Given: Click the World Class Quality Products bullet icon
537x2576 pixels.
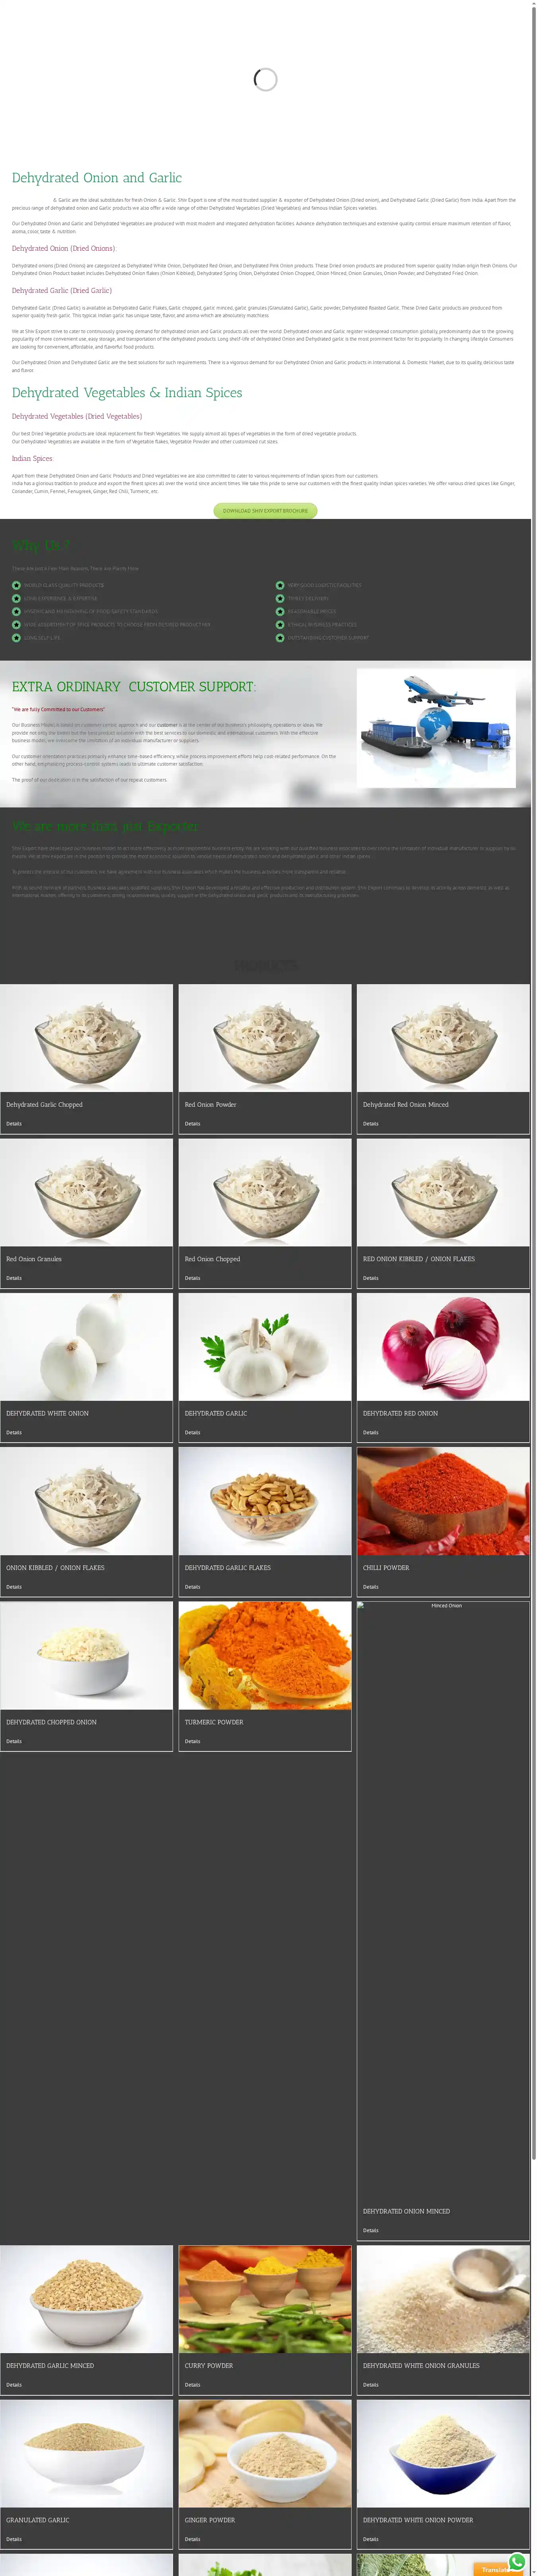Looking at the screenshot, I should click(16, 585).
